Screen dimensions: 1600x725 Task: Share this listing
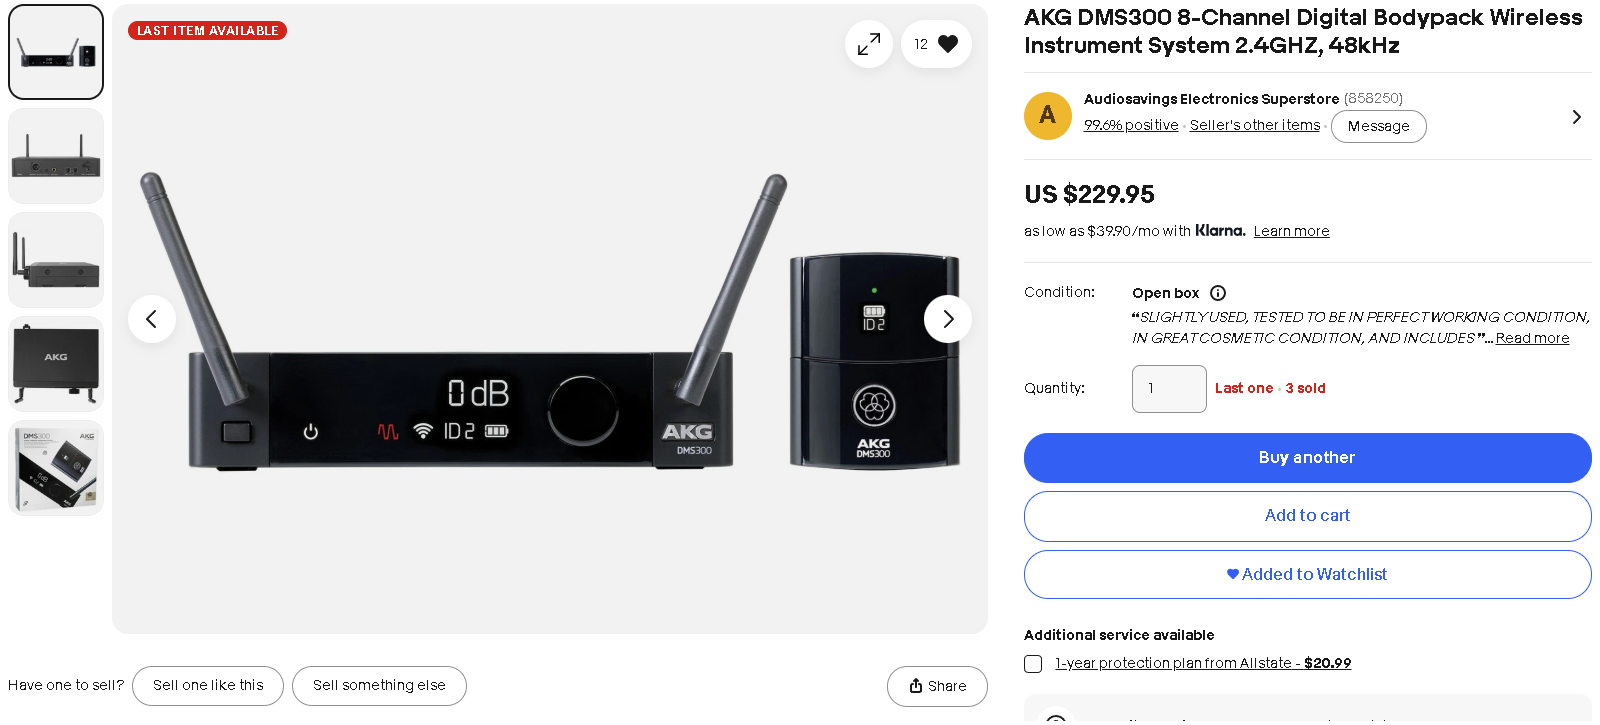937,686
